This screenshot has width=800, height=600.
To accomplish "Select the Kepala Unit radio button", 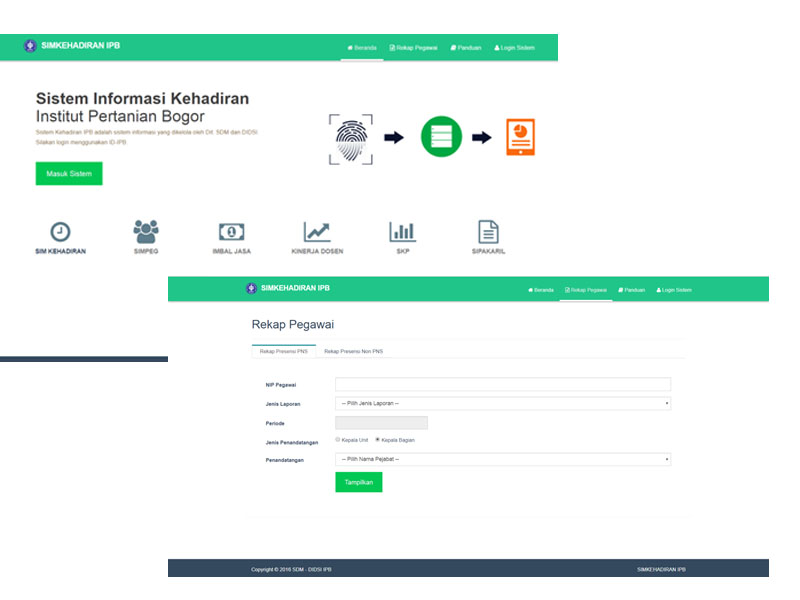I will point(337,440).
